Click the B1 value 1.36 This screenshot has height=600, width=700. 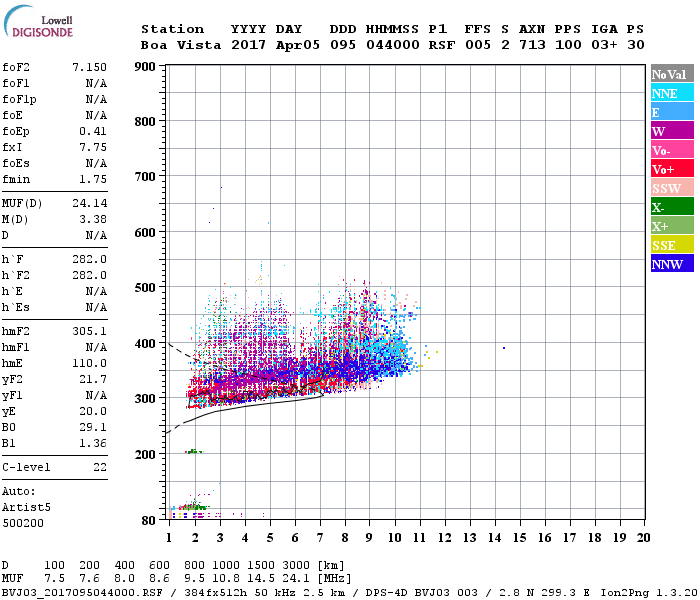pyautogui.click(x=93, y=444)
